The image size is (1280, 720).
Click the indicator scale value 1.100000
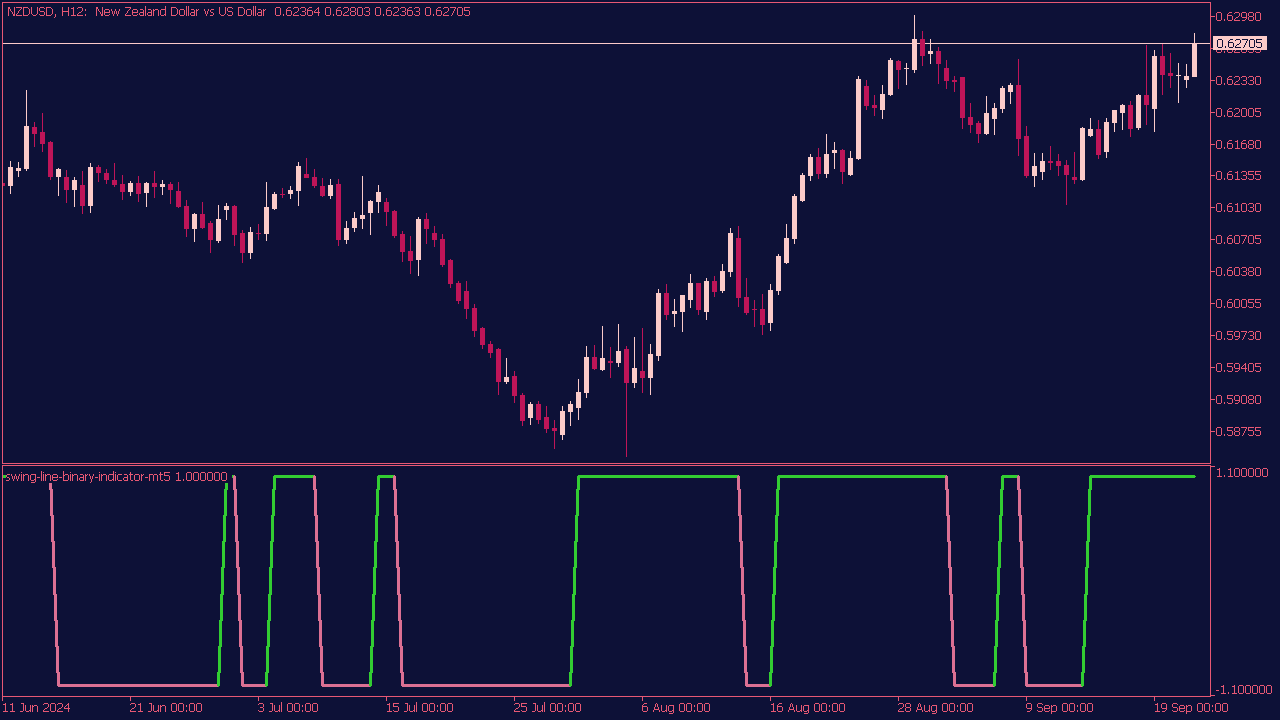(1243, 472)
